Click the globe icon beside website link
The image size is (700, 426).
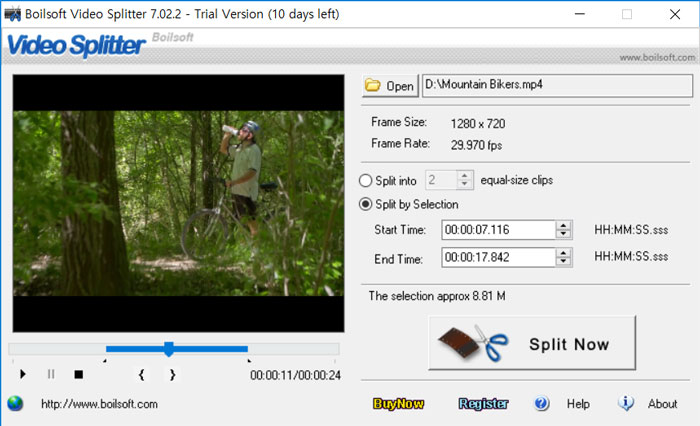15,404
